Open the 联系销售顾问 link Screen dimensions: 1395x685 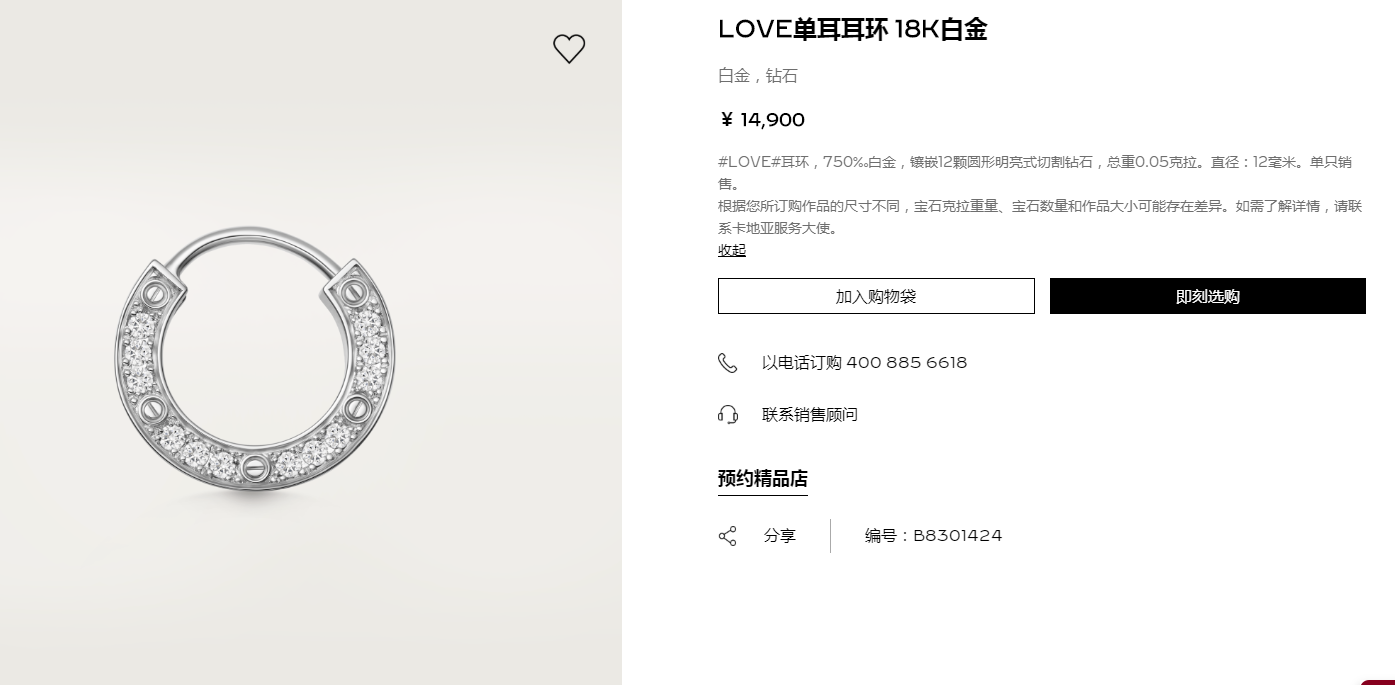tap(810, 415)
